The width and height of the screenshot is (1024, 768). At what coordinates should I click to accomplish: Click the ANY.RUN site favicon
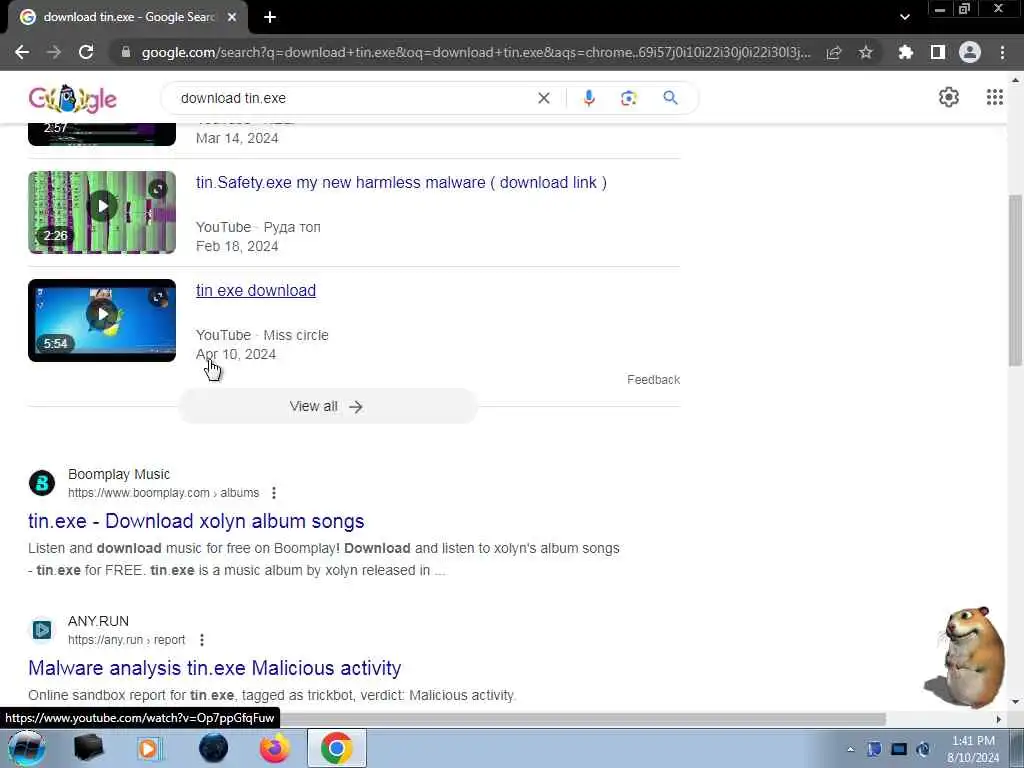pos(42,630)
